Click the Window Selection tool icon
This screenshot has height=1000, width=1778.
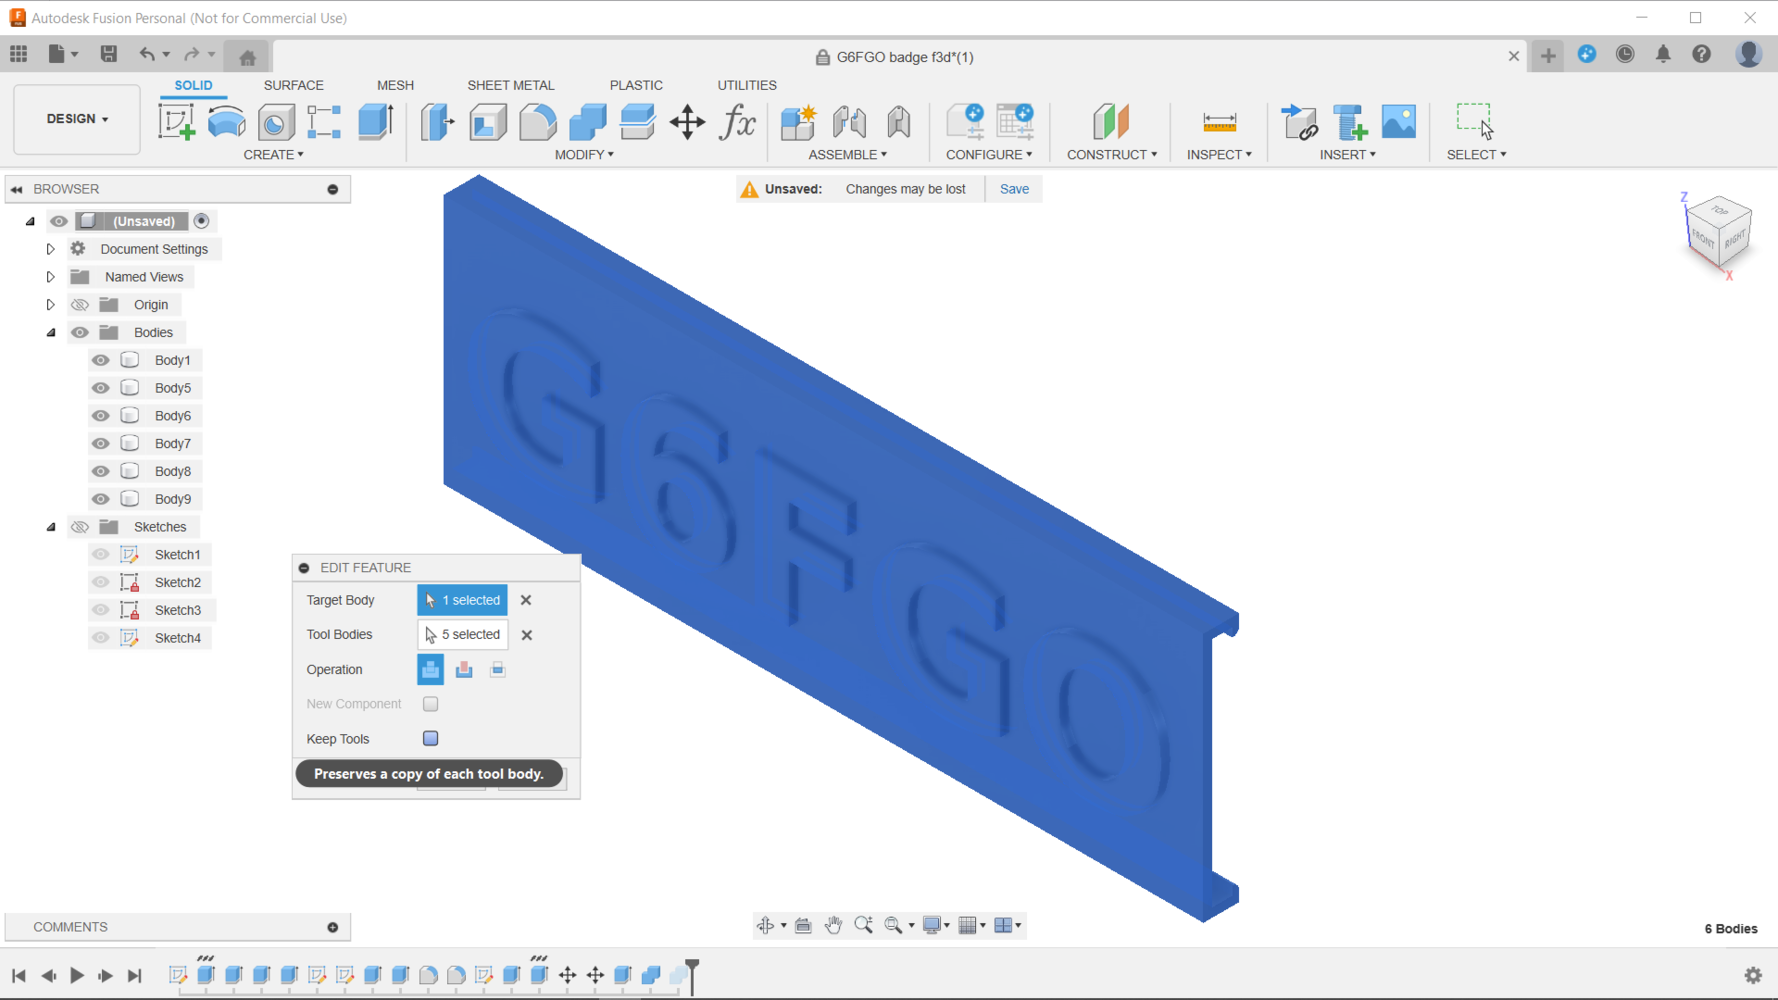pos(1475,120)
